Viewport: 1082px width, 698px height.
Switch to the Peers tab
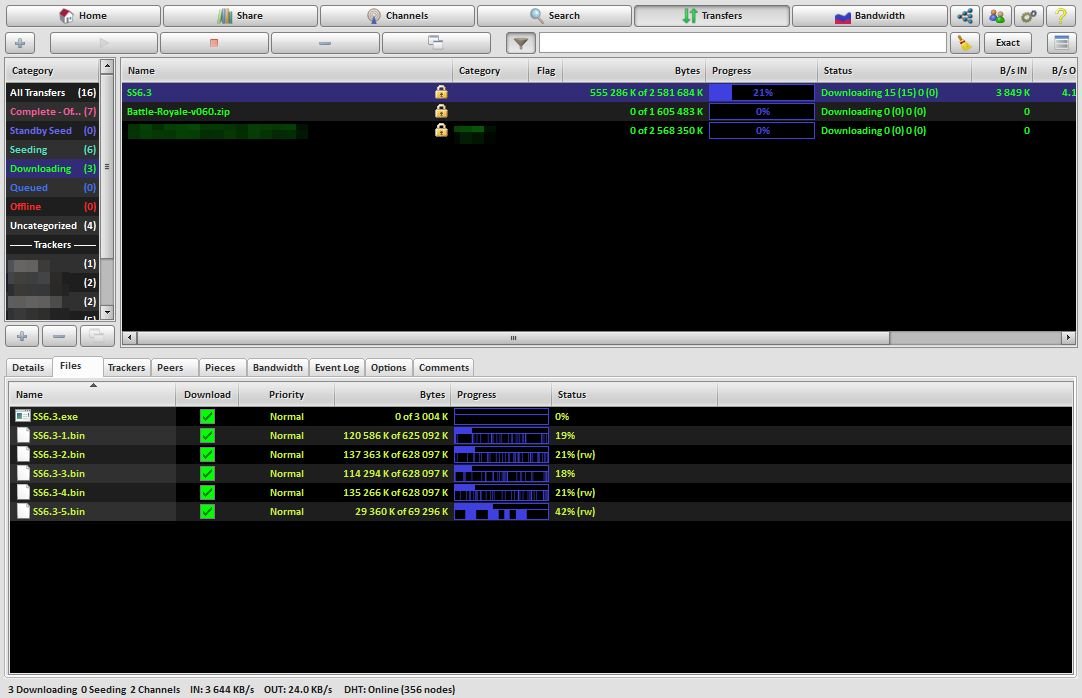[170, 368]
